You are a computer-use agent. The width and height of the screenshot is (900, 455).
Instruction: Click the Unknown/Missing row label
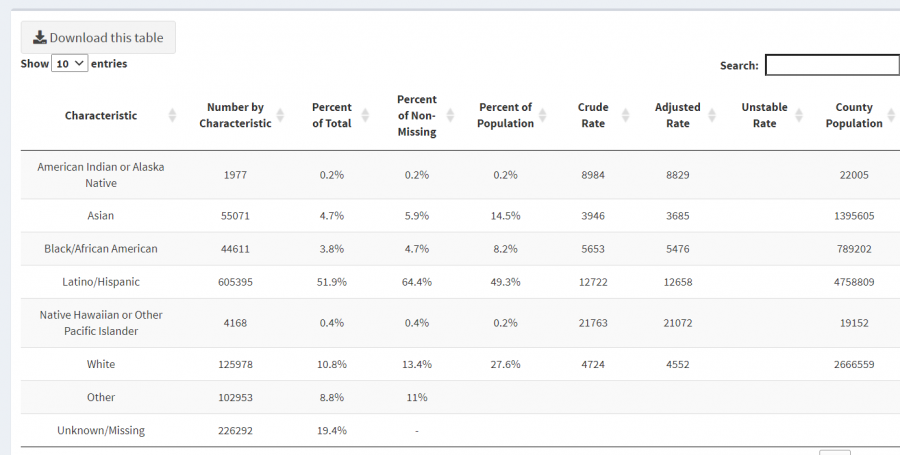[101, 431]
